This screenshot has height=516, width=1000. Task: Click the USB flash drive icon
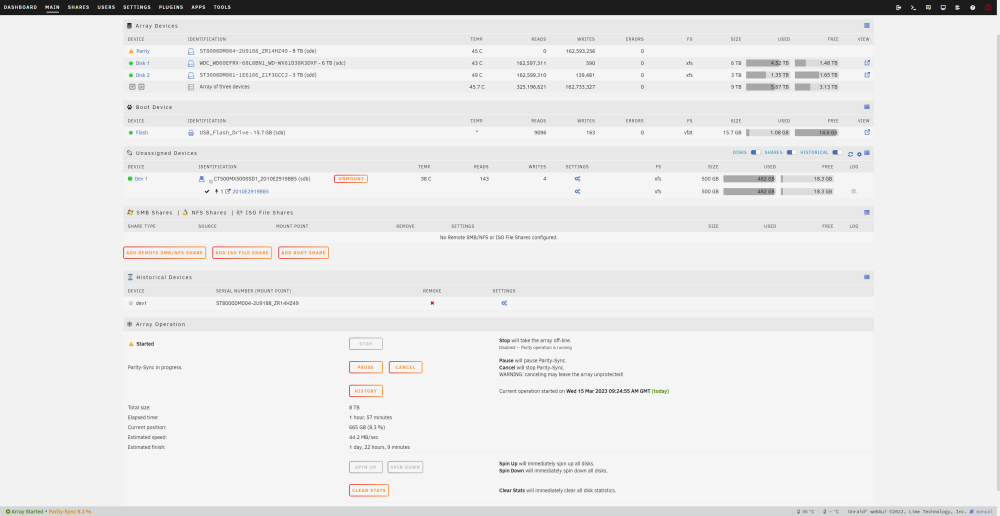(x=190, y=133)
